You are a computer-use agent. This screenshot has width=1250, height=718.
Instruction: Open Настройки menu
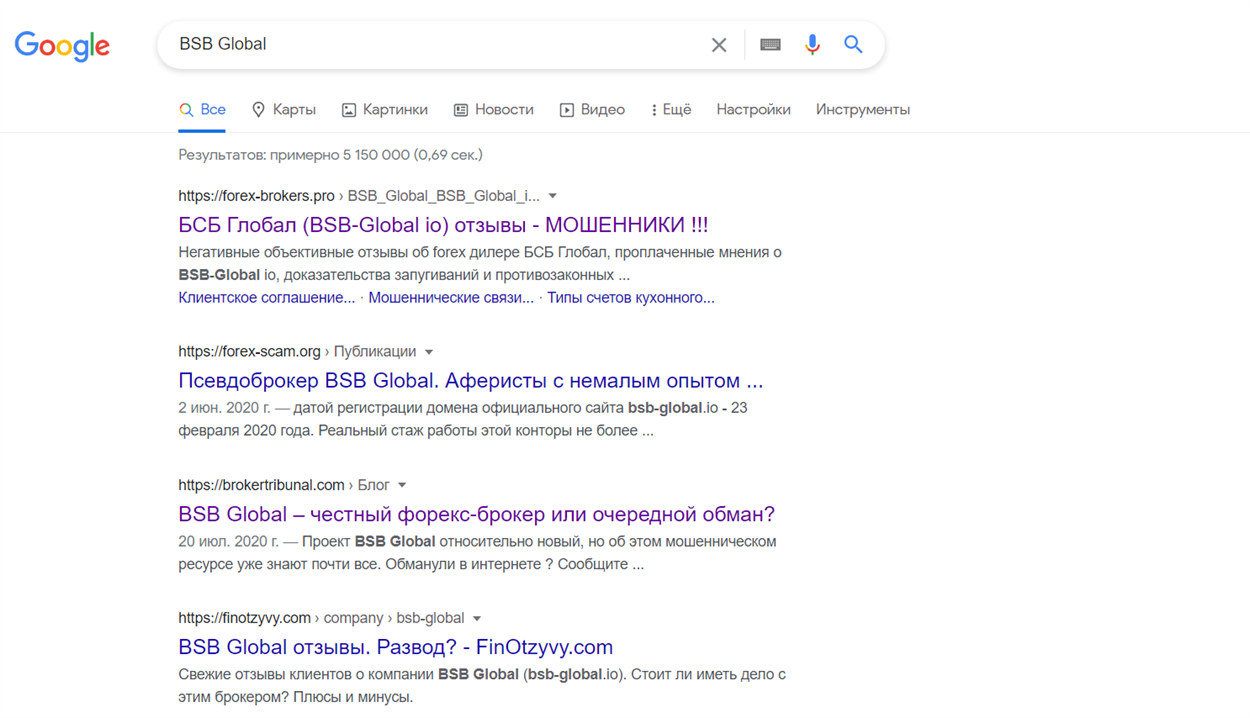pos(753,110)
